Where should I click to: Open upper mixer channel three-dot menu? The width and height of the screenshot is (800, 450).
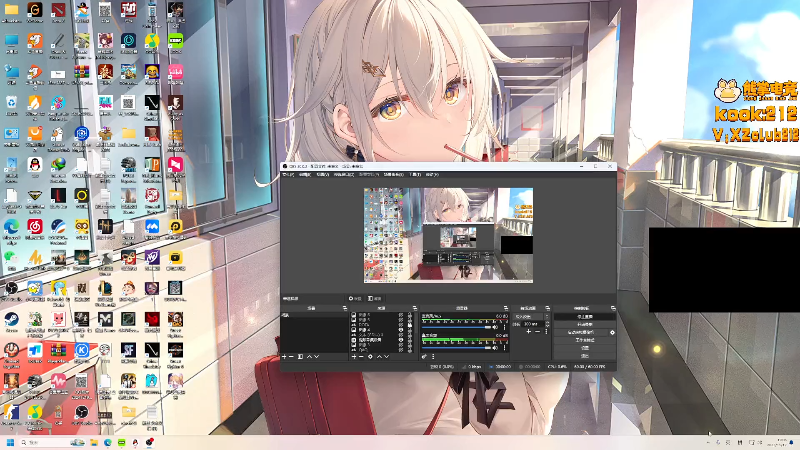point(505,327)
